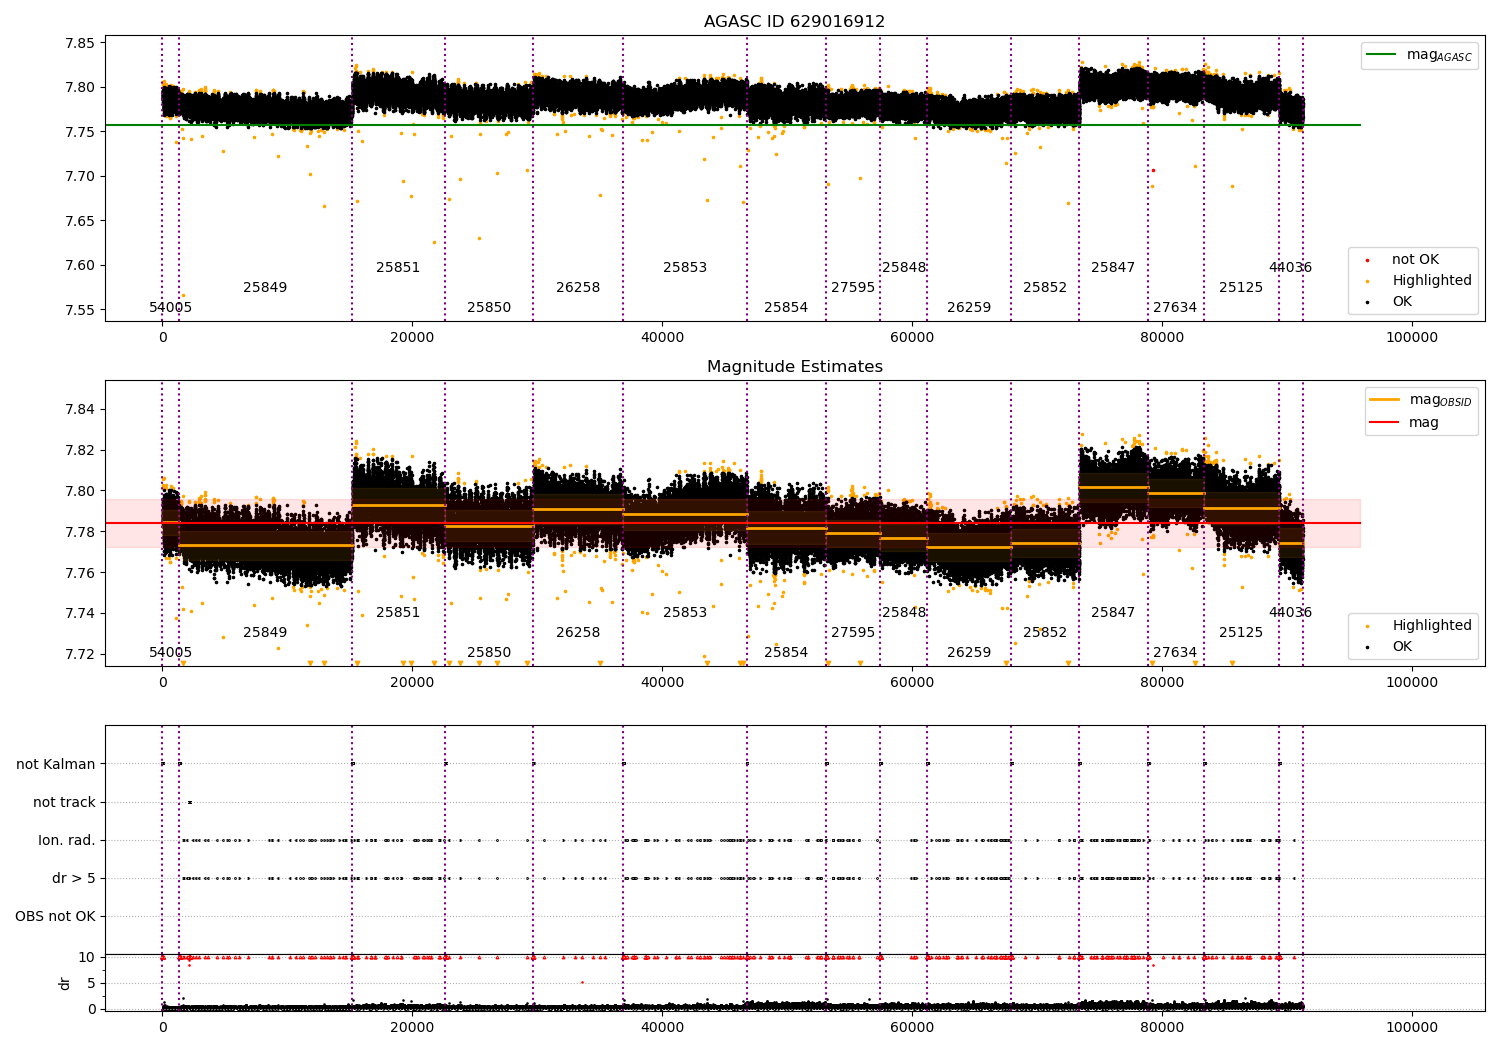This screenshot has height=1050, width=1500.
Task: Click obsid label 25853 in the AGASC ID panel
Action: click(685, 268)
